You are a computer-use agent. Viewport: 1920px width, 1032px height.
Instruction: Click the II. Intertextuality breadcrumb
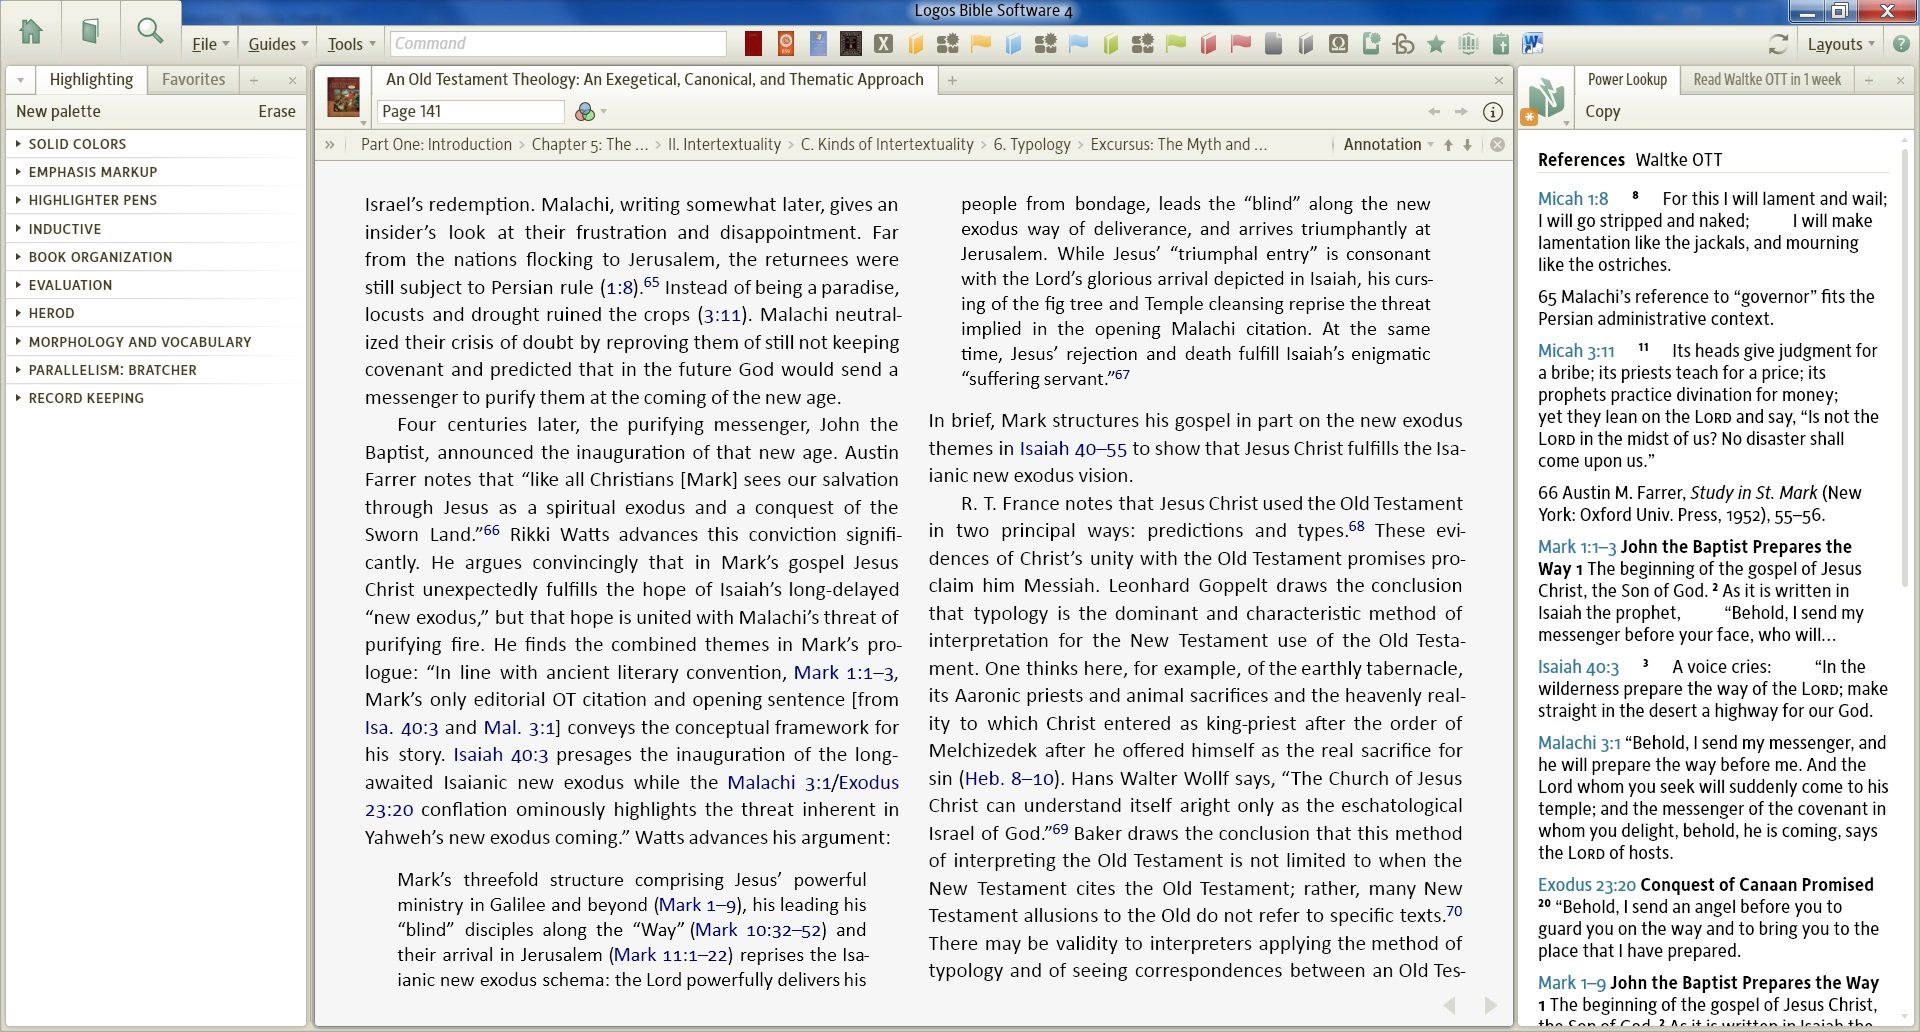pos(724,144)
